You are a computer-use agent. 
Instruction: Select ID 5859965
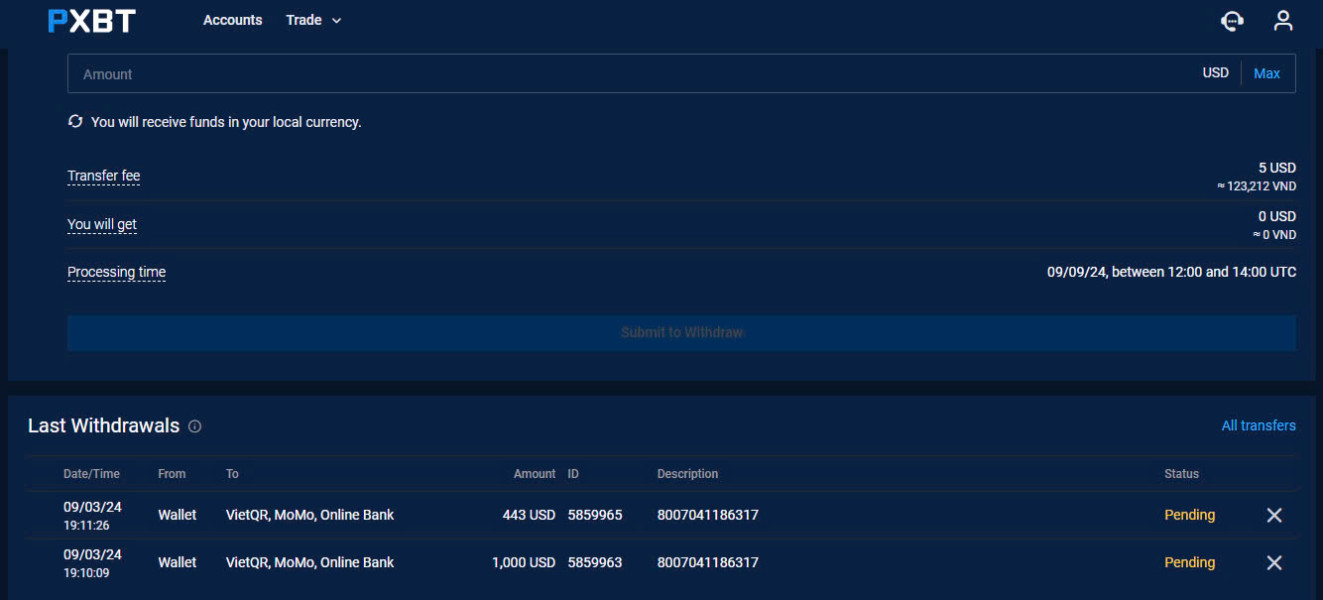595,515
